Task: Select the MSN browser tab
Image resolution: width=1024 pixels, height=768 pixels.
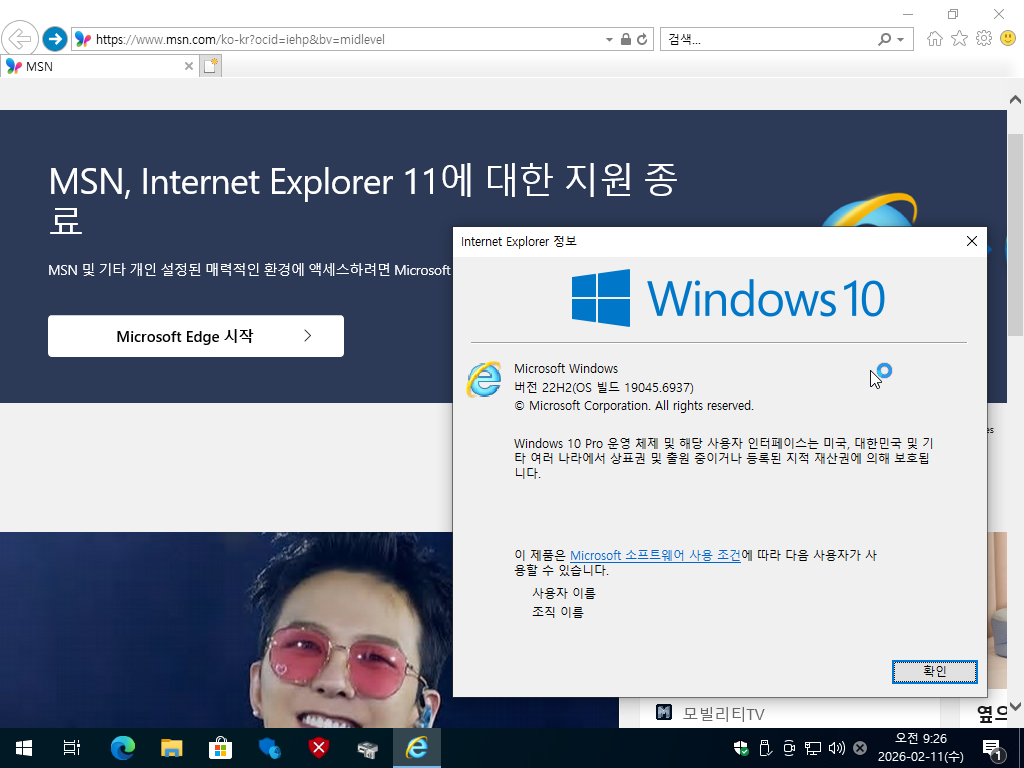Action: coord(99,67)
